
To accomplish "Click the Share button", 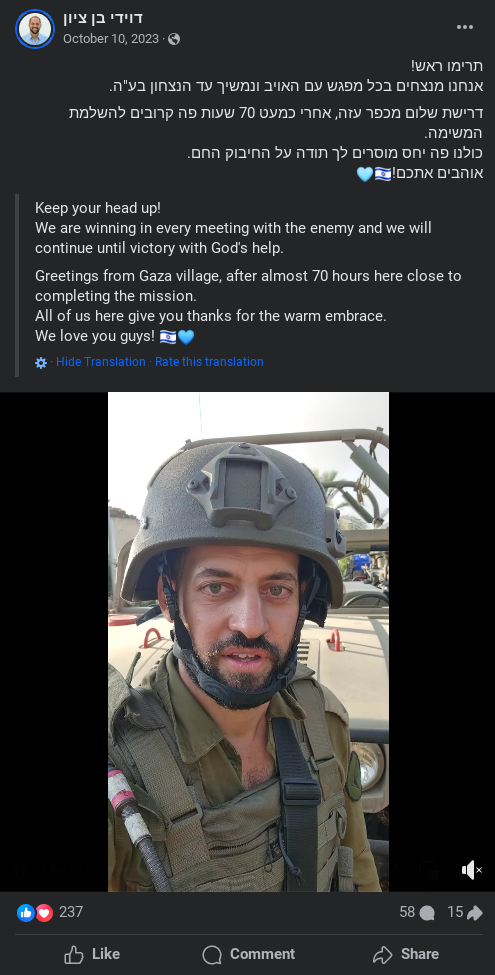I will click(405, 954).
